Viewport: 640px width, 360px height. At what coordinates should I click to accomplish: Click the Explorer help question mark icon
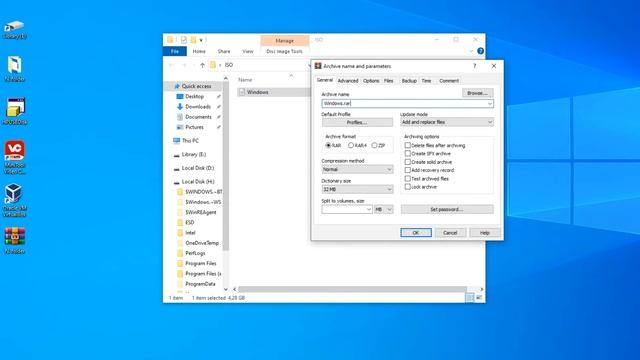click(480, 51)
